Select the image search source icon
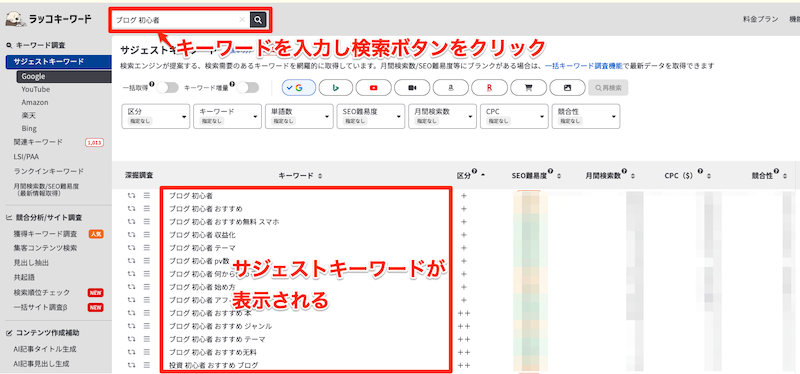800x374 pixels. pos(567,88)
